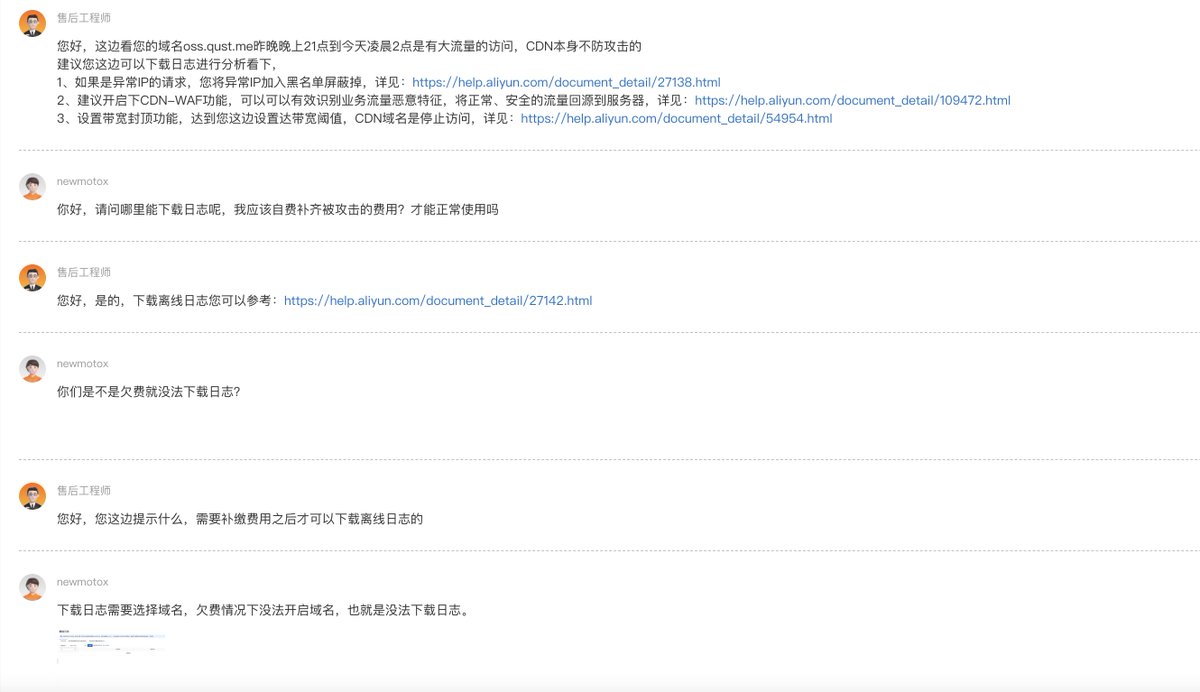
Task: Click message 您好，您这边提示什么，需要补缴费用
Action: tap(240, 518)
